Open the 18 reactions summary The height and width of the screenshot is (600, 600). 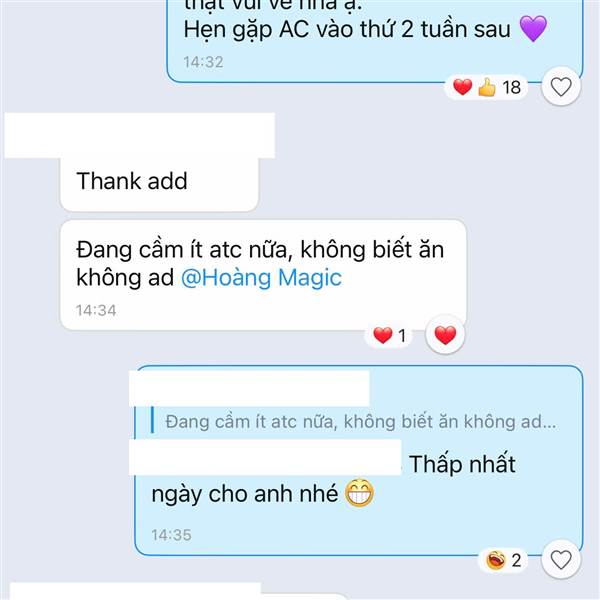[x=486, y=87]
